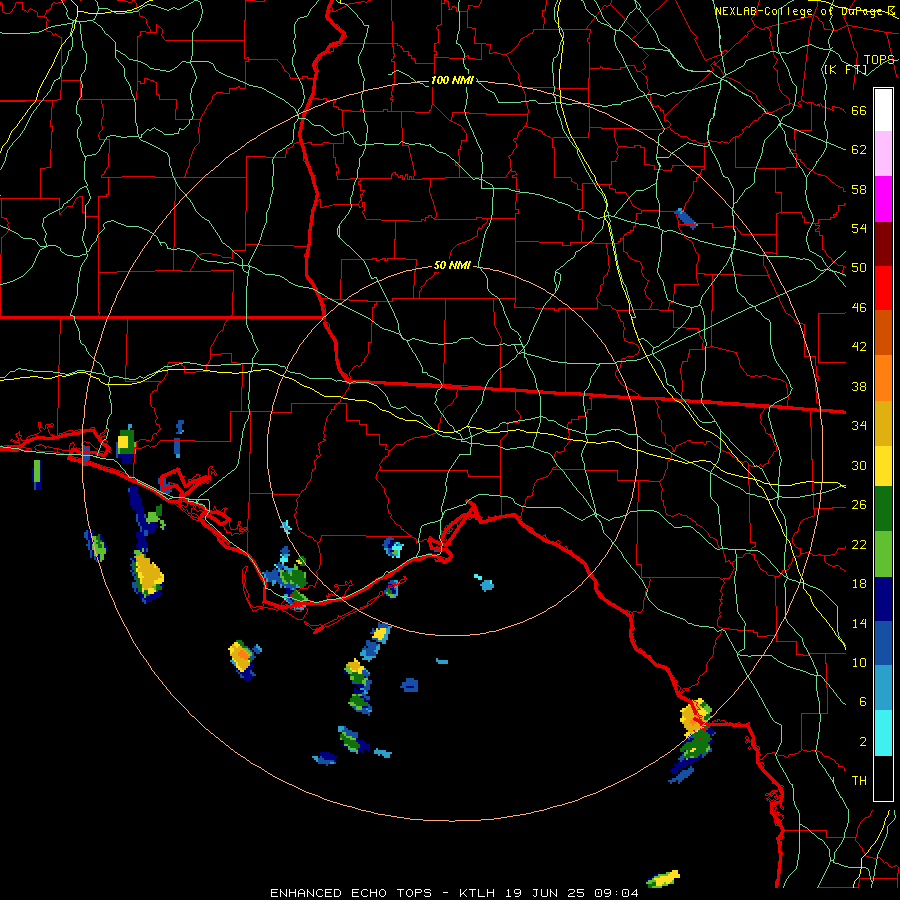Click the legend value '46'
This screenshot has width=900, height=900.
tap(859, 308)
